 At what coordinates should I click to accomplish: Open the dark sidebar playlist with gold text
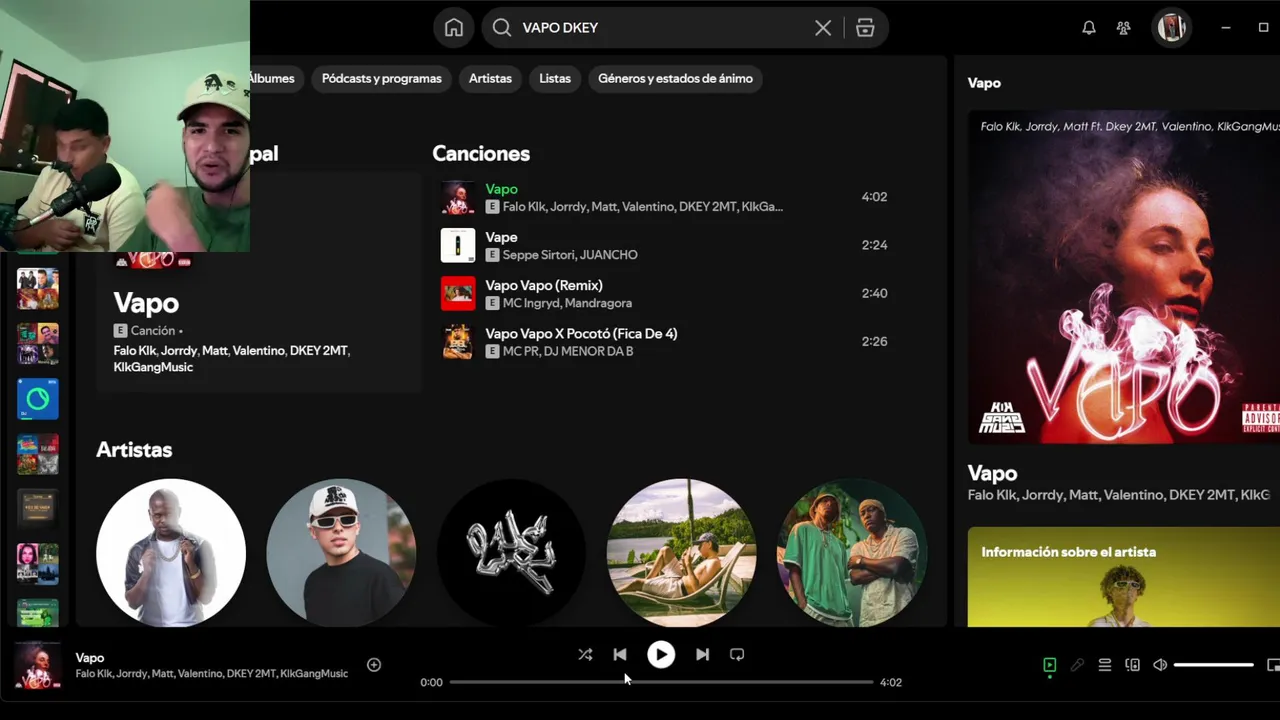coord(38,510)
